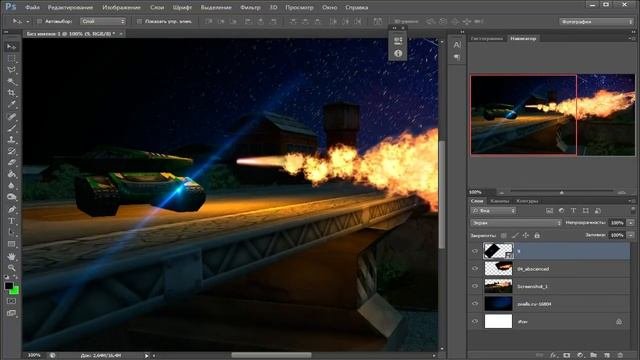Toggle lock position
This screenshot has width=640, height=360.
pos(526,236)
